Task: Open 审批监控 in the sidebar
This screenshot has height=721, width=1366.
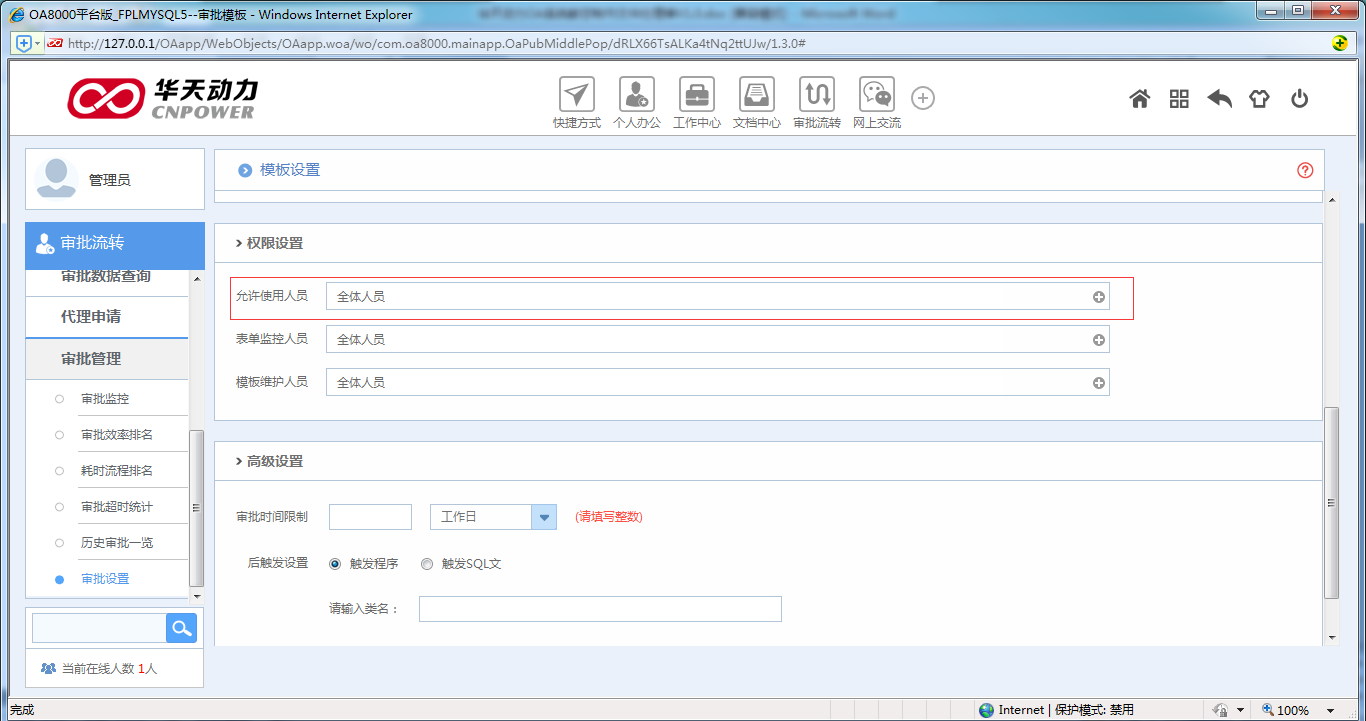Action: [x=105, y=399]
